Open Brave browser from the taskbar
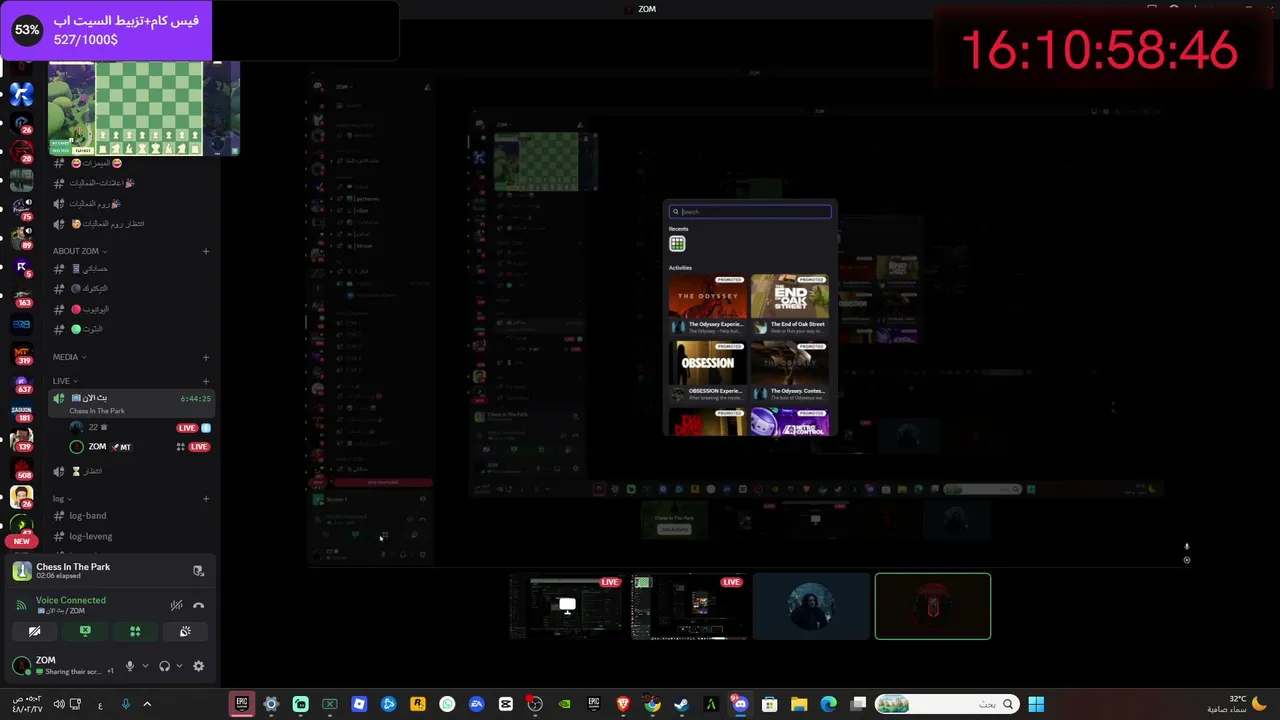Screen dimensions: 1280x720 click(623, 704)
